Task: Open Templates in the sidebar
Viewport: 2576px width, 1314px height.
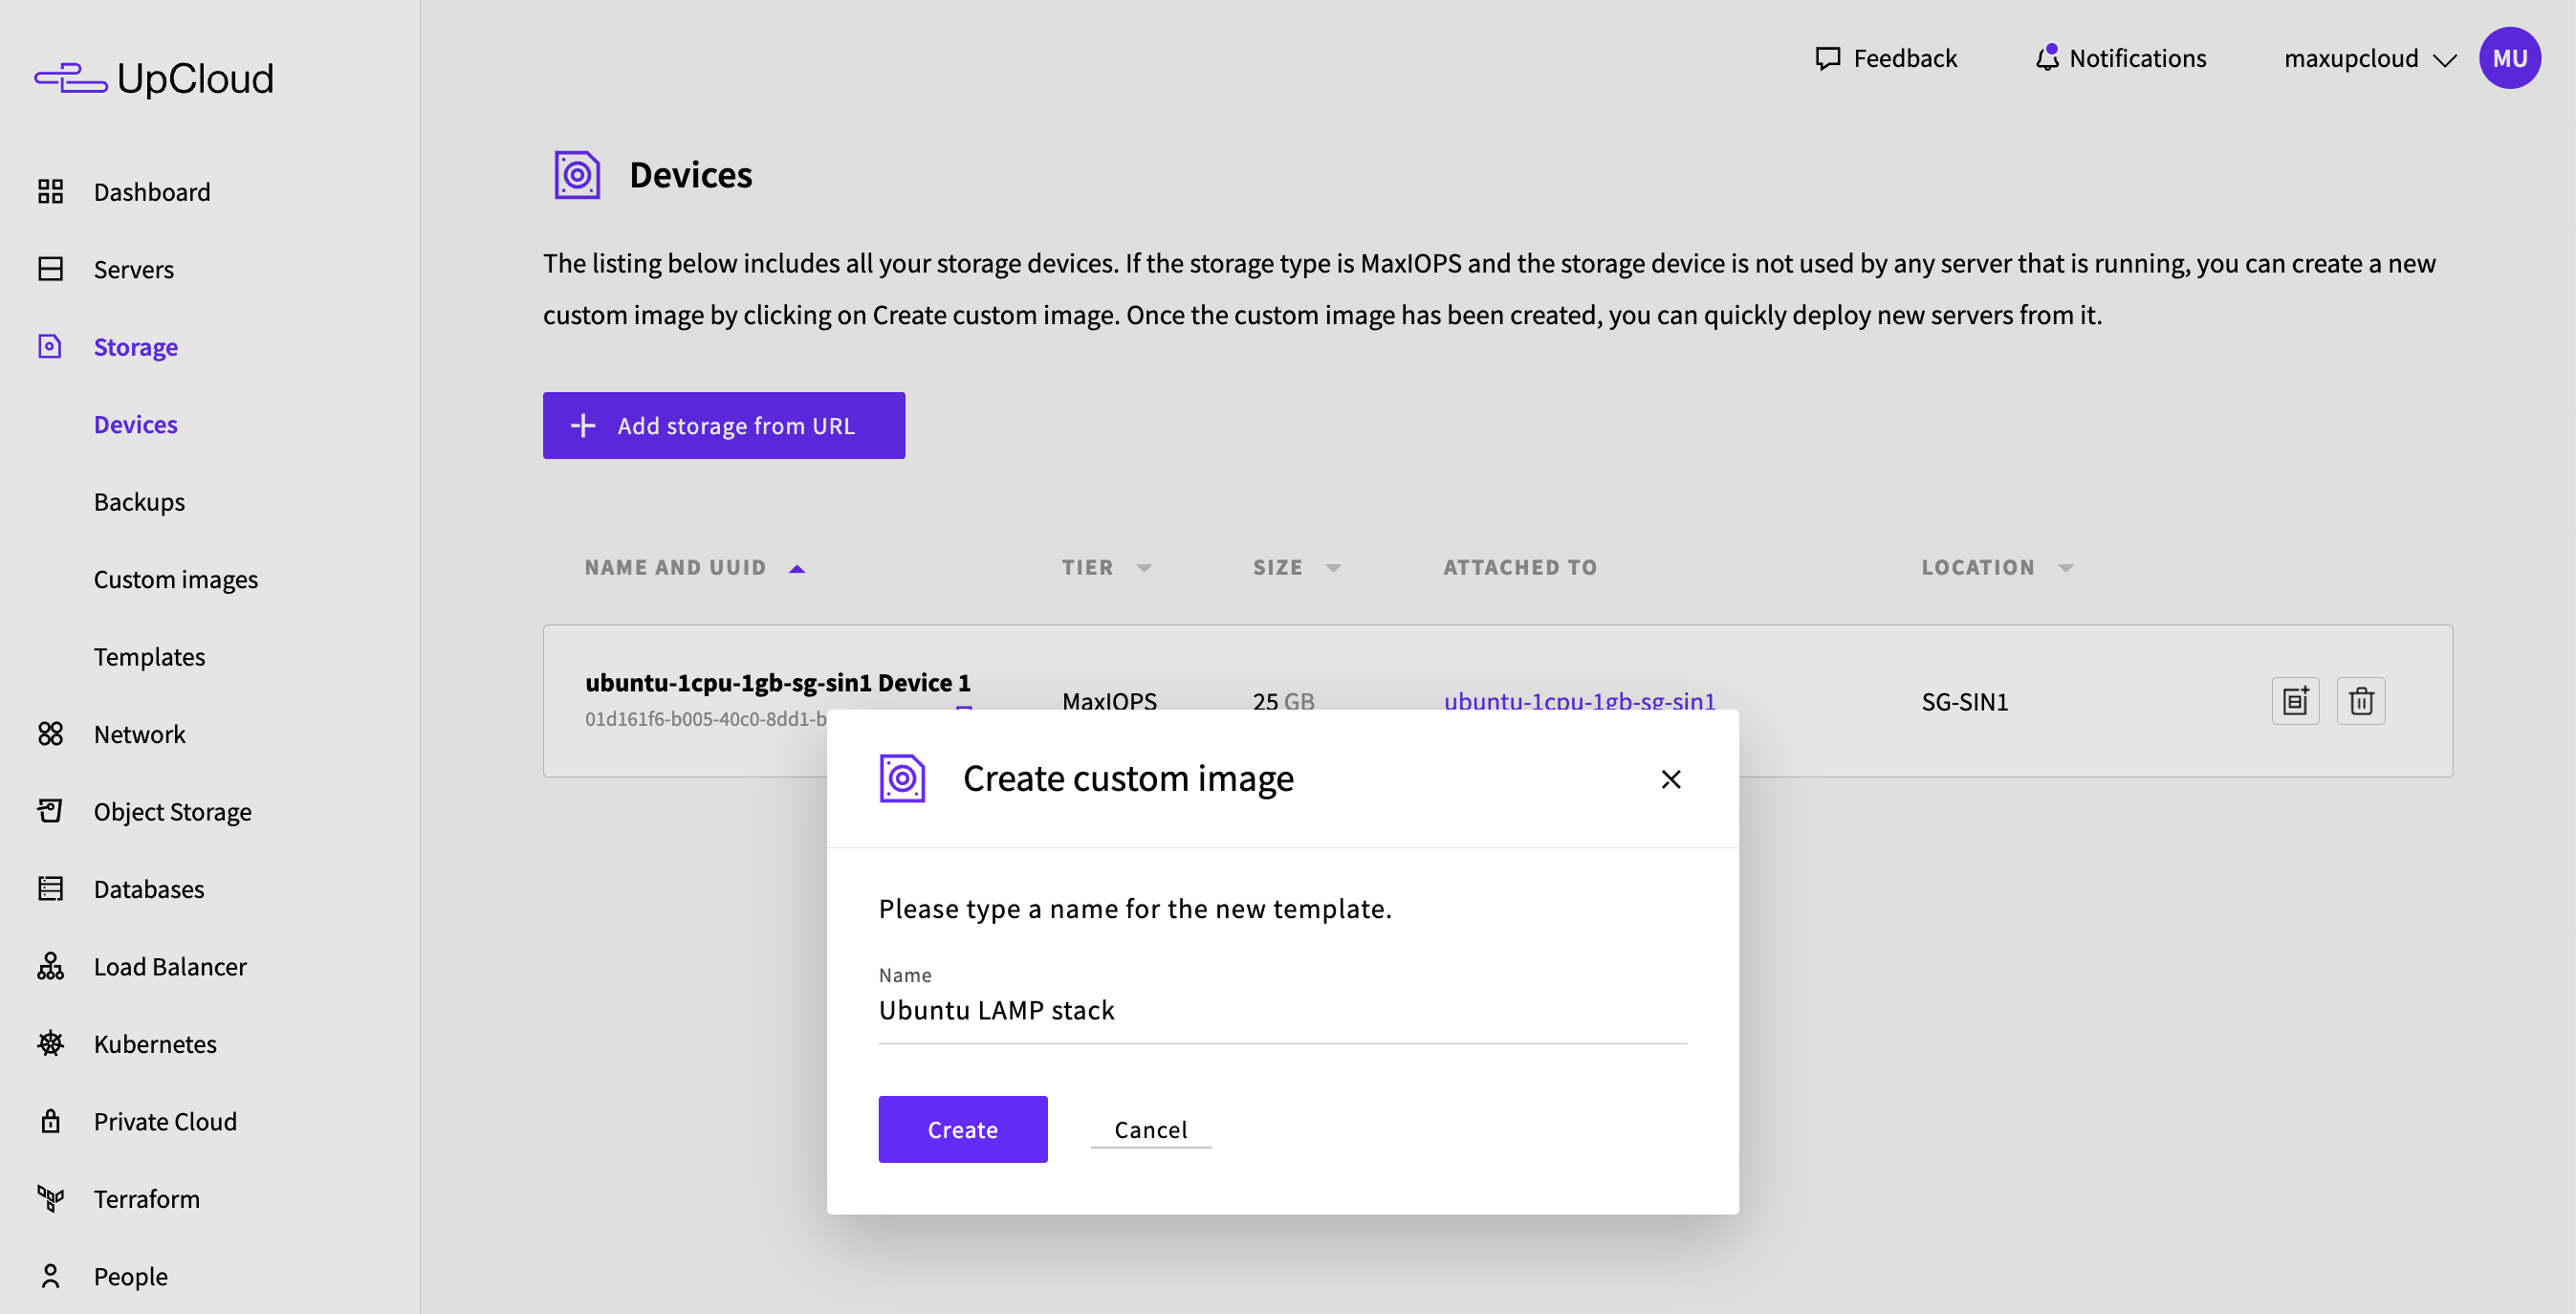Action: (x=149, y=656)
